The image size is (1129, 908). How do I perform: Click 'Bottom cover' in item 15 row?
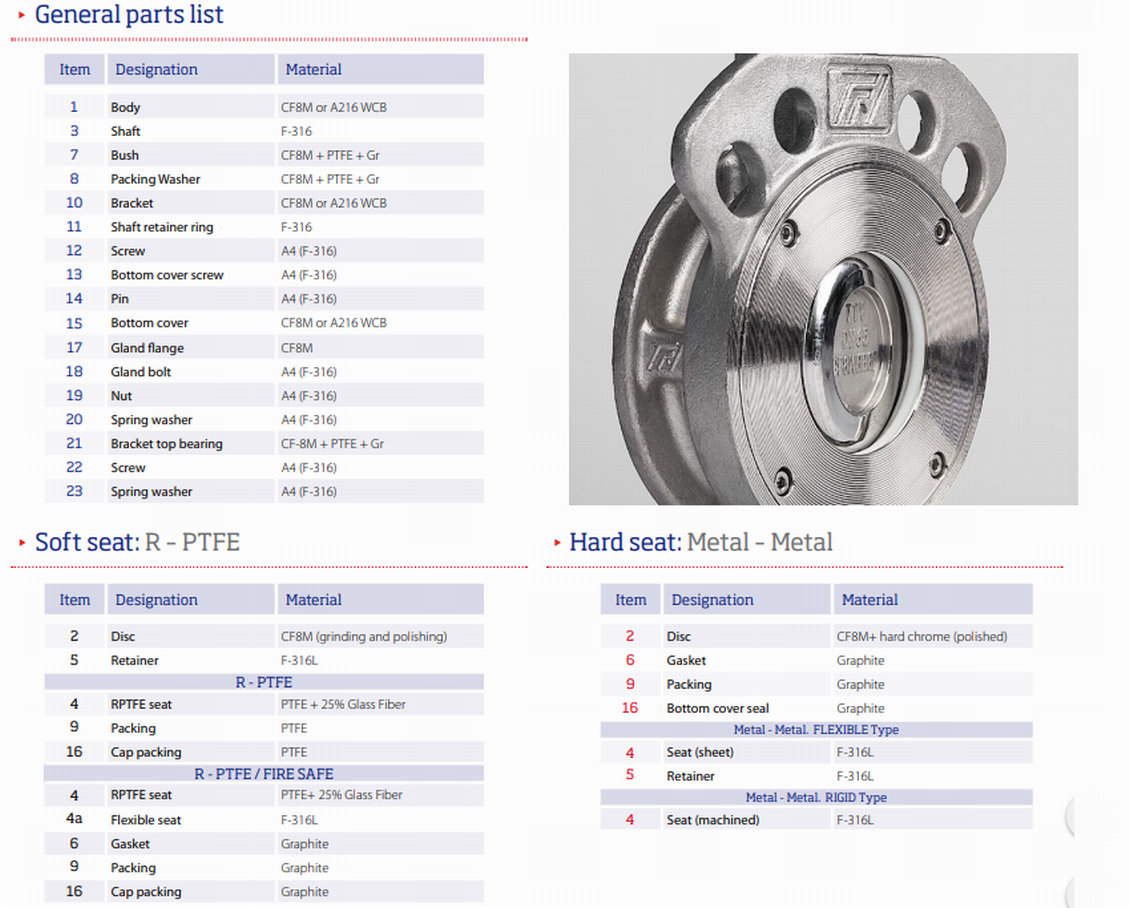[x=149, y=323]
